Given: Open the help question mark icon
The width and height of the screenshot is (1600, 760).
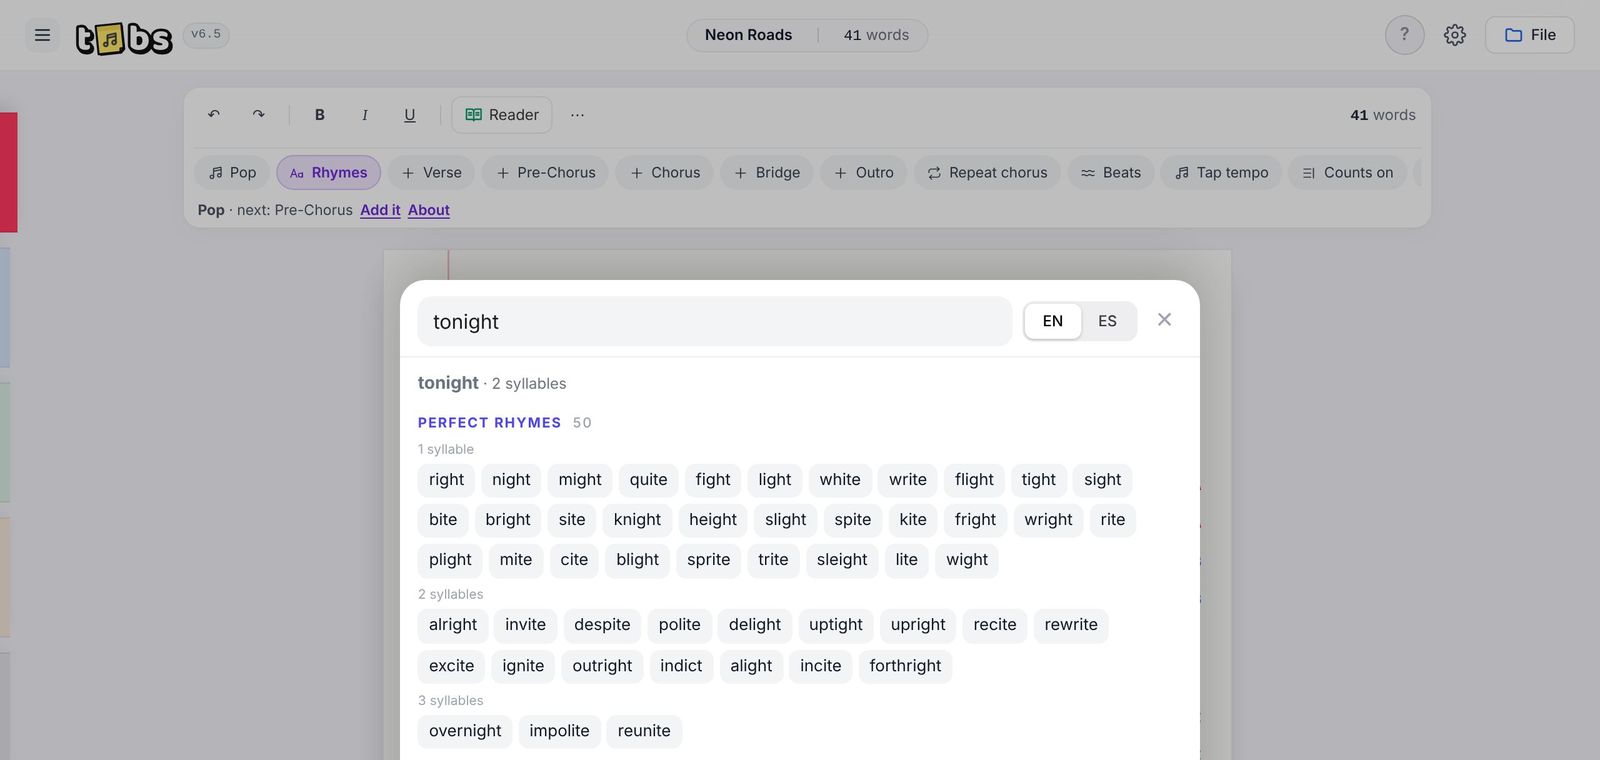Looking at the screenshot, I should click(1404, 35).
